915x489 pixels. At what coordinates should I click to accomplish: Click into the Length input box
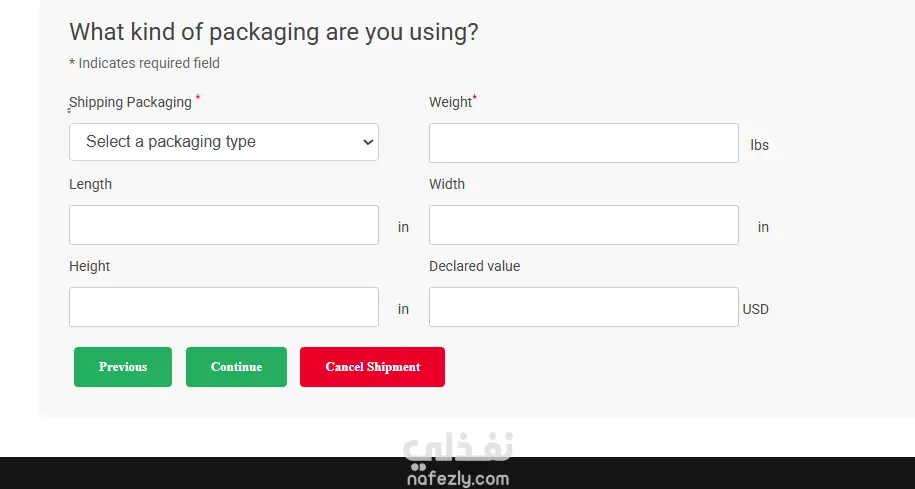223,225
